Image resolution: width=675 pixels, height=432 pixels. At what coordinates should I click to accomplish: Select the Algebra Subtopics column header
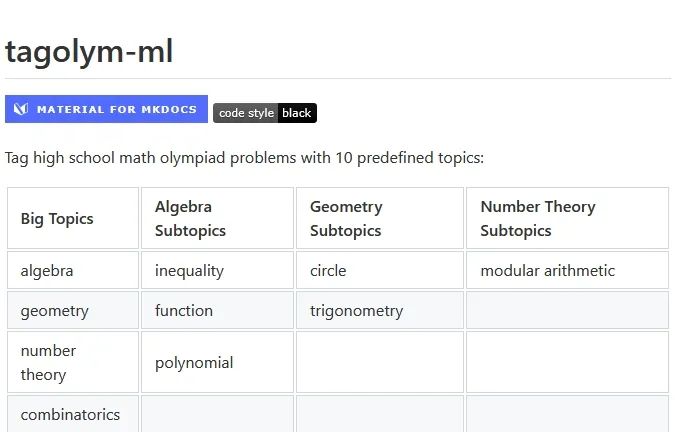click(217, 218)
